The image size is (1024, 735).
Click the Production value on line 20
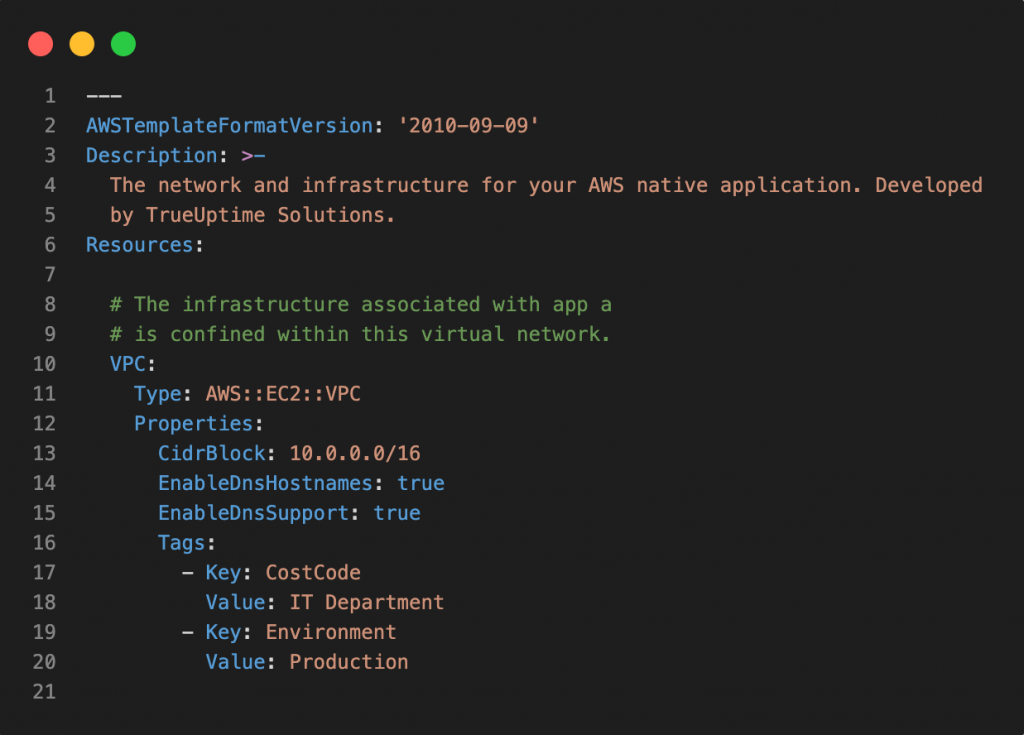pos(348,662)
